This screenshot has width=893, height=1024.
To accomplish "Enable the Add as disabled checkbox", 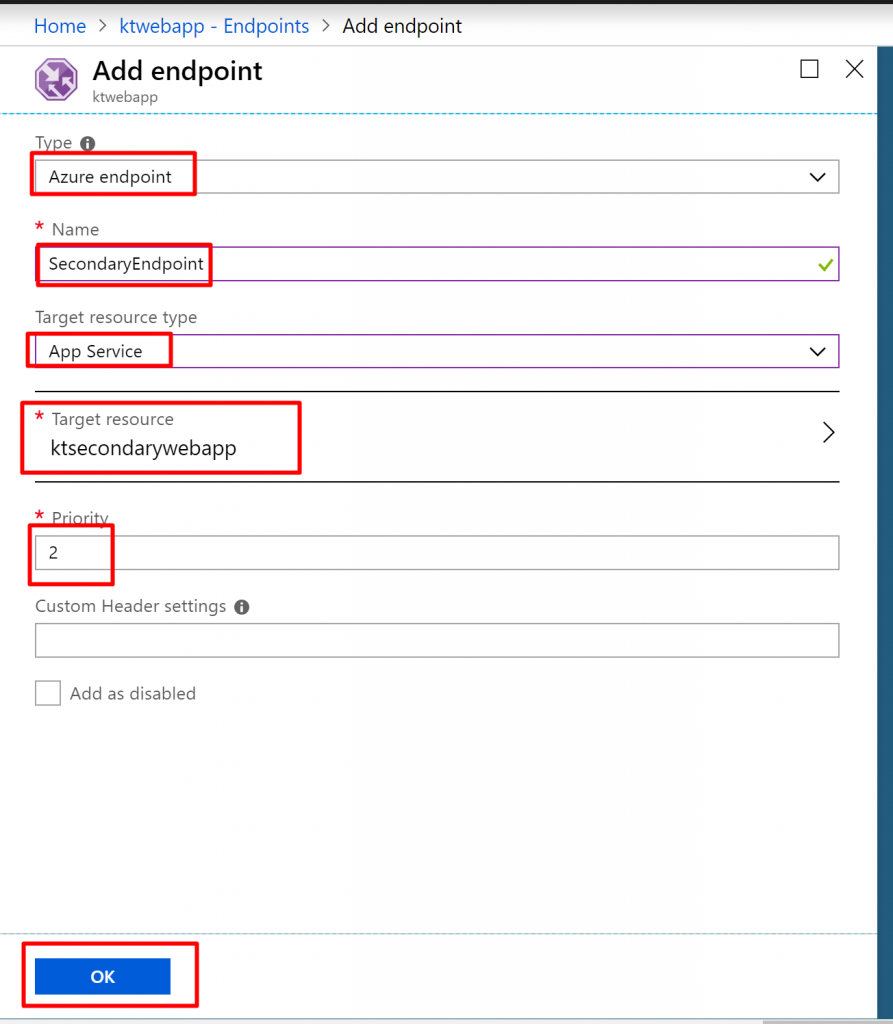I will click(48, 693).
